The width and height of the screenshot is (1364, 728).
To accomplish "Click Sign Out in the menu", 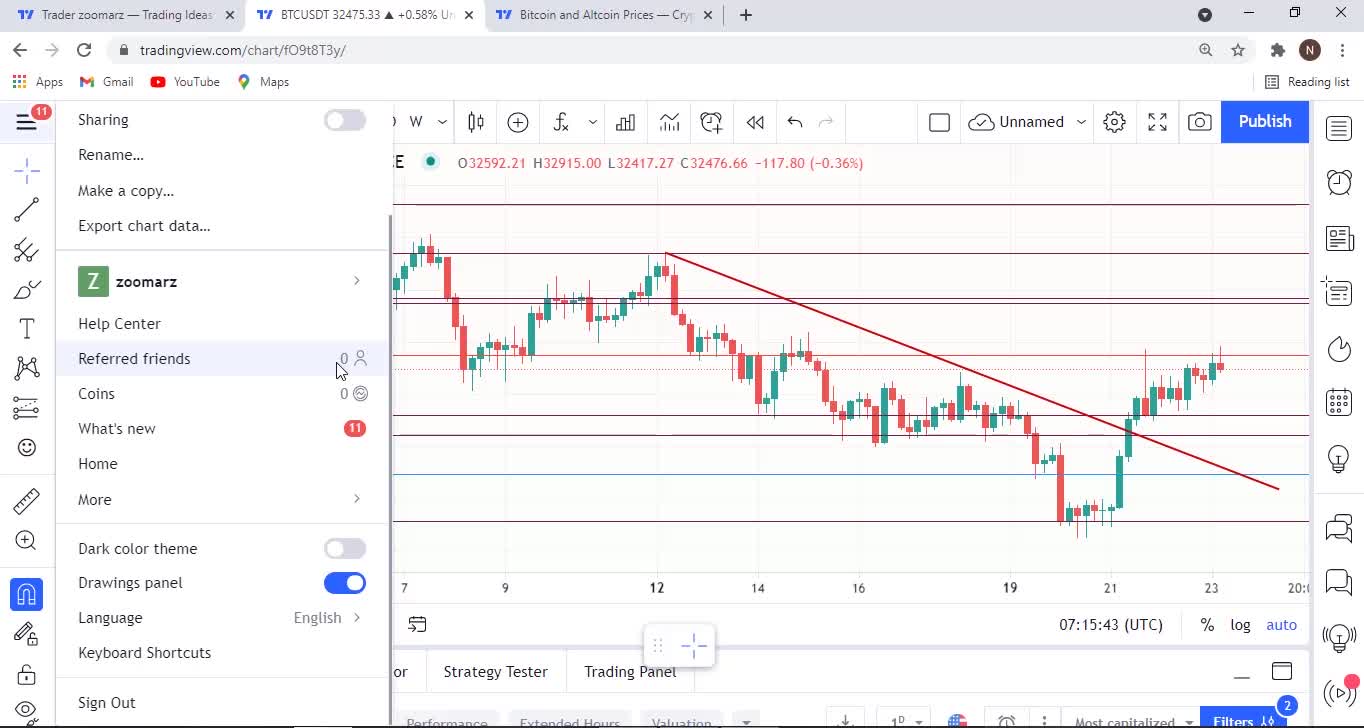I will coord(107,703).
